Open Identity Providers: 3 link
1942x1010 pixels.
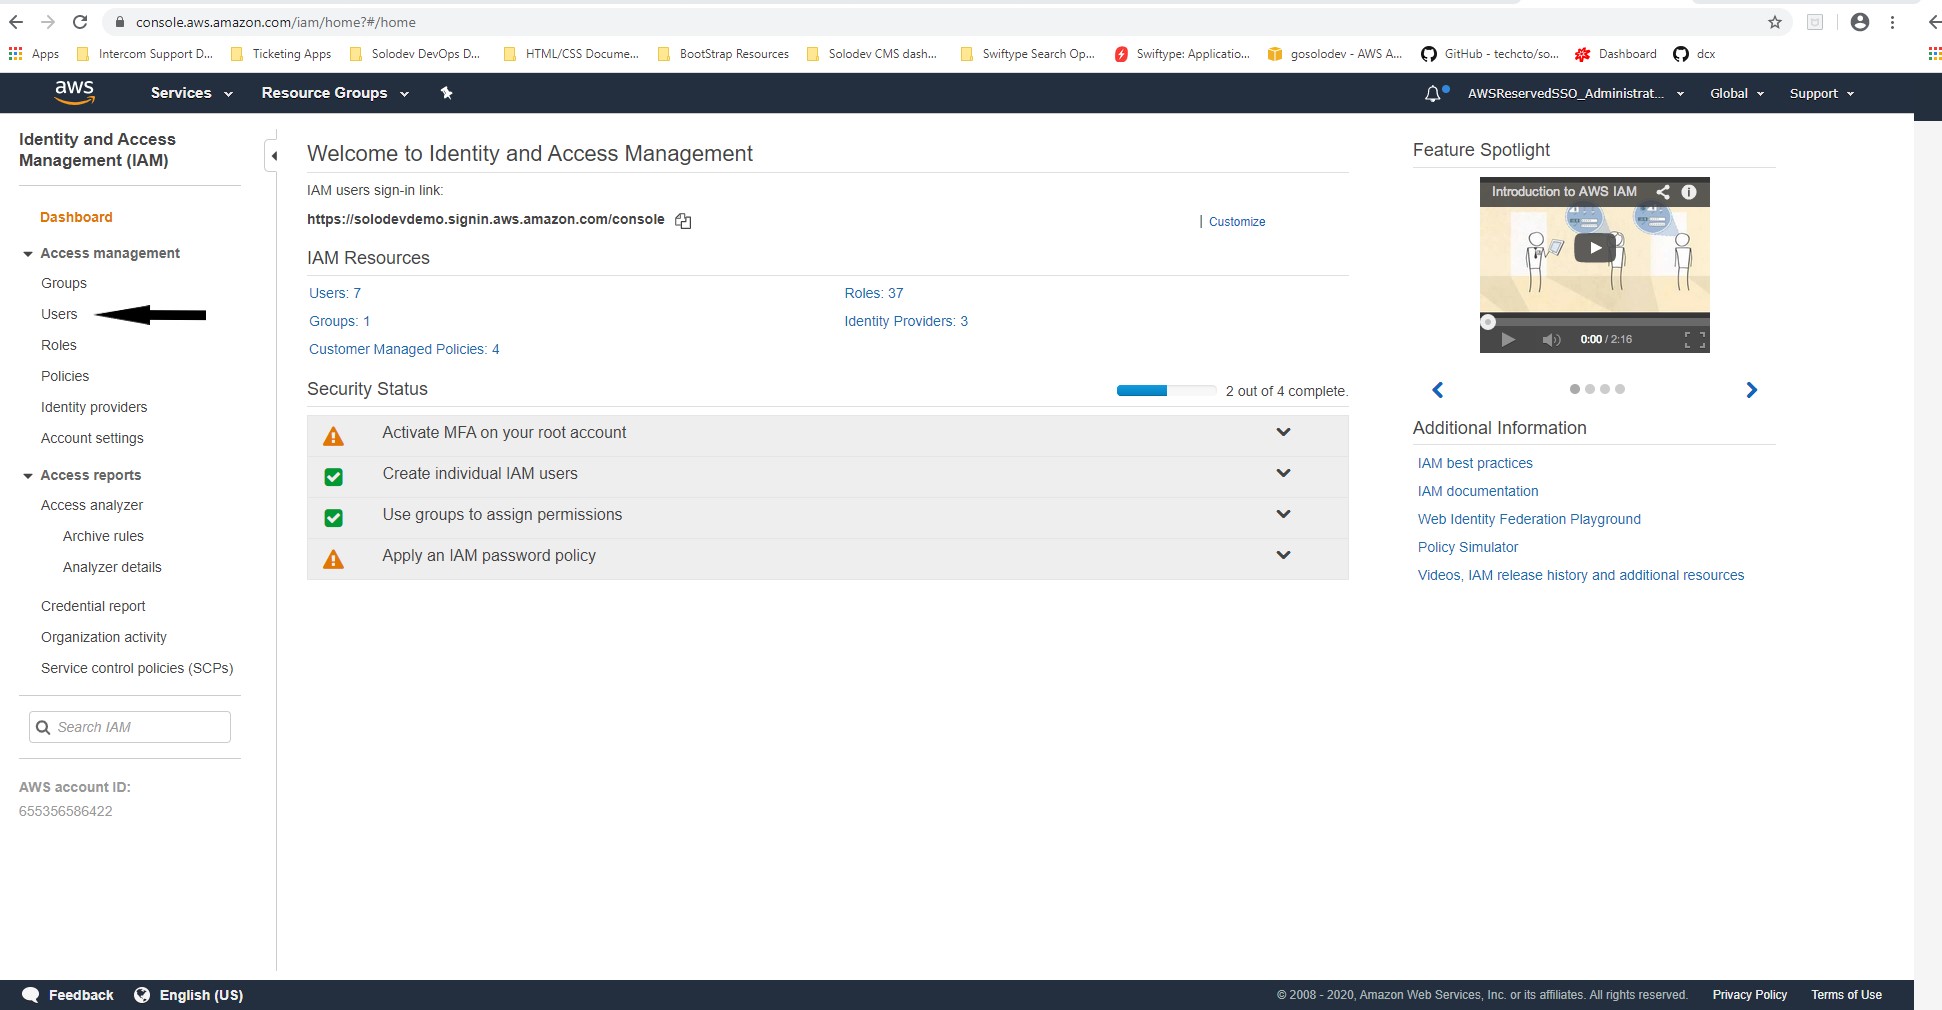point(906,321)
